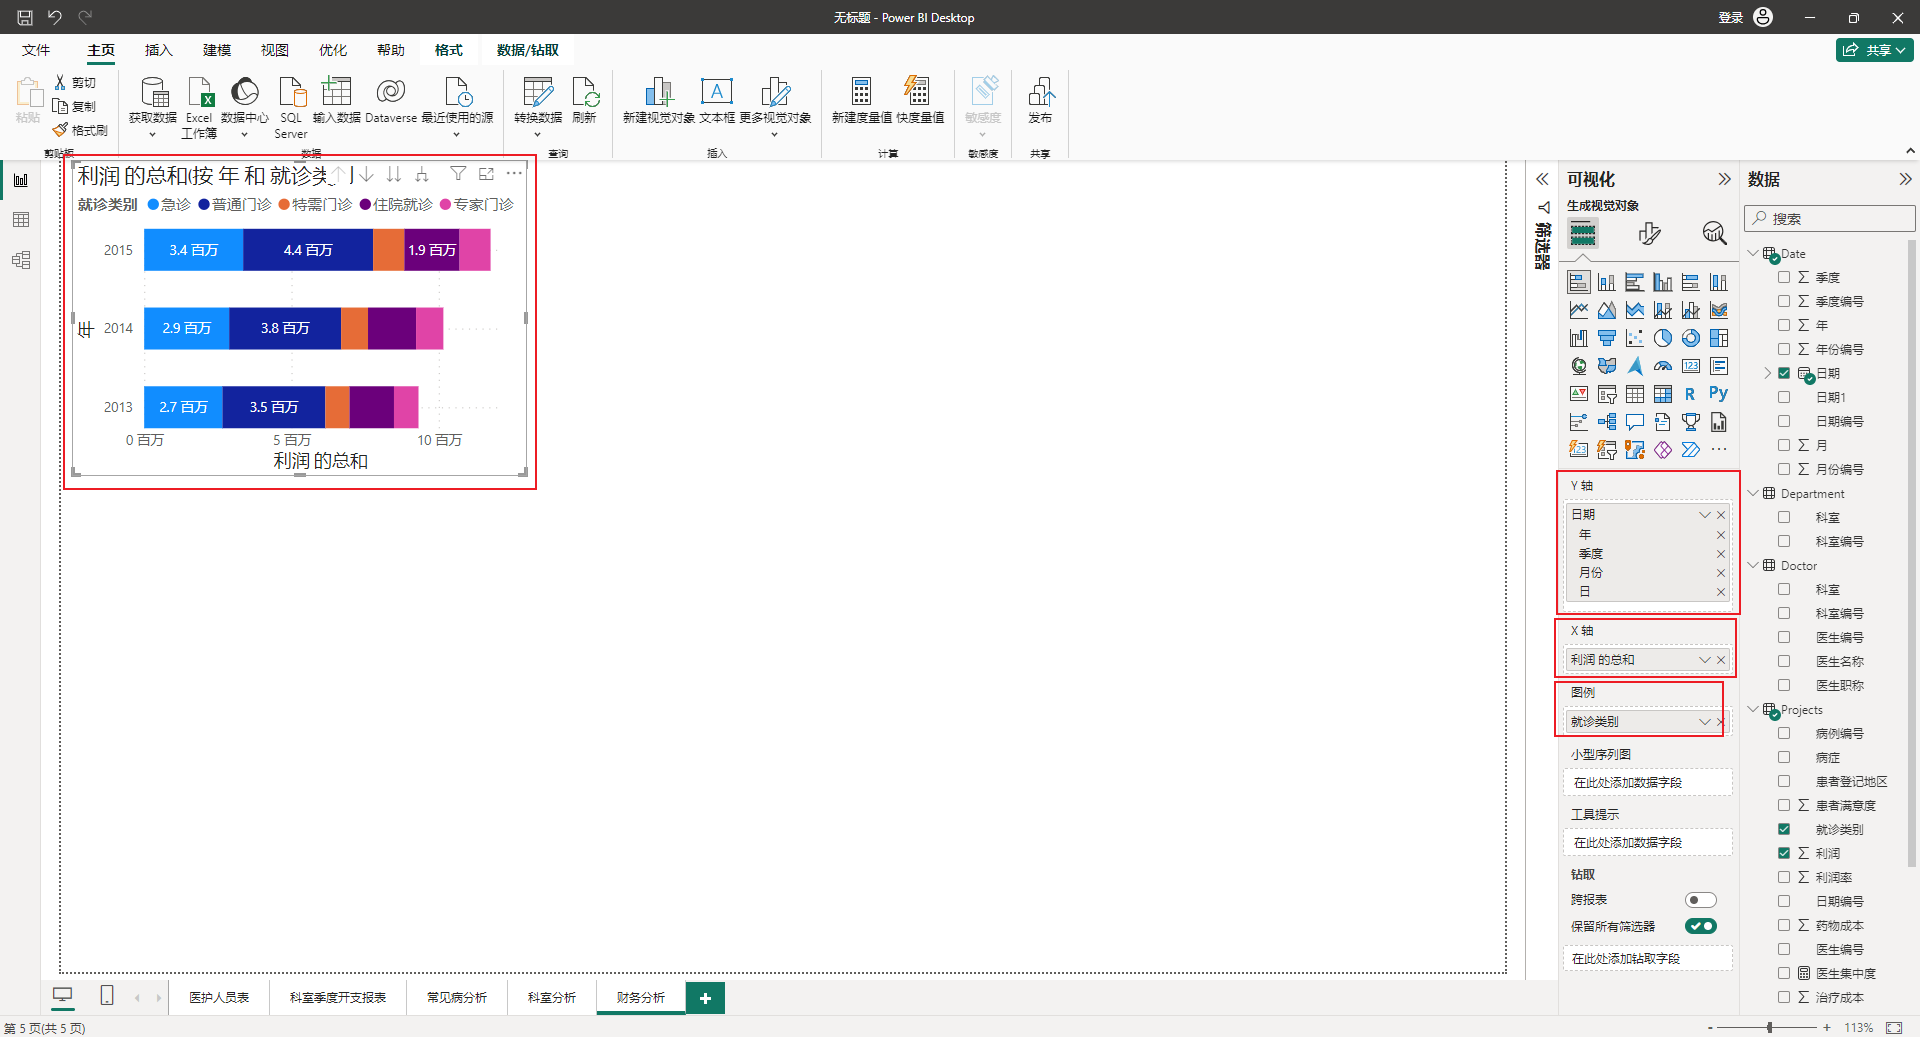
Task: Open the Y 轴 日期 field dropdown
Action: 1705,515
